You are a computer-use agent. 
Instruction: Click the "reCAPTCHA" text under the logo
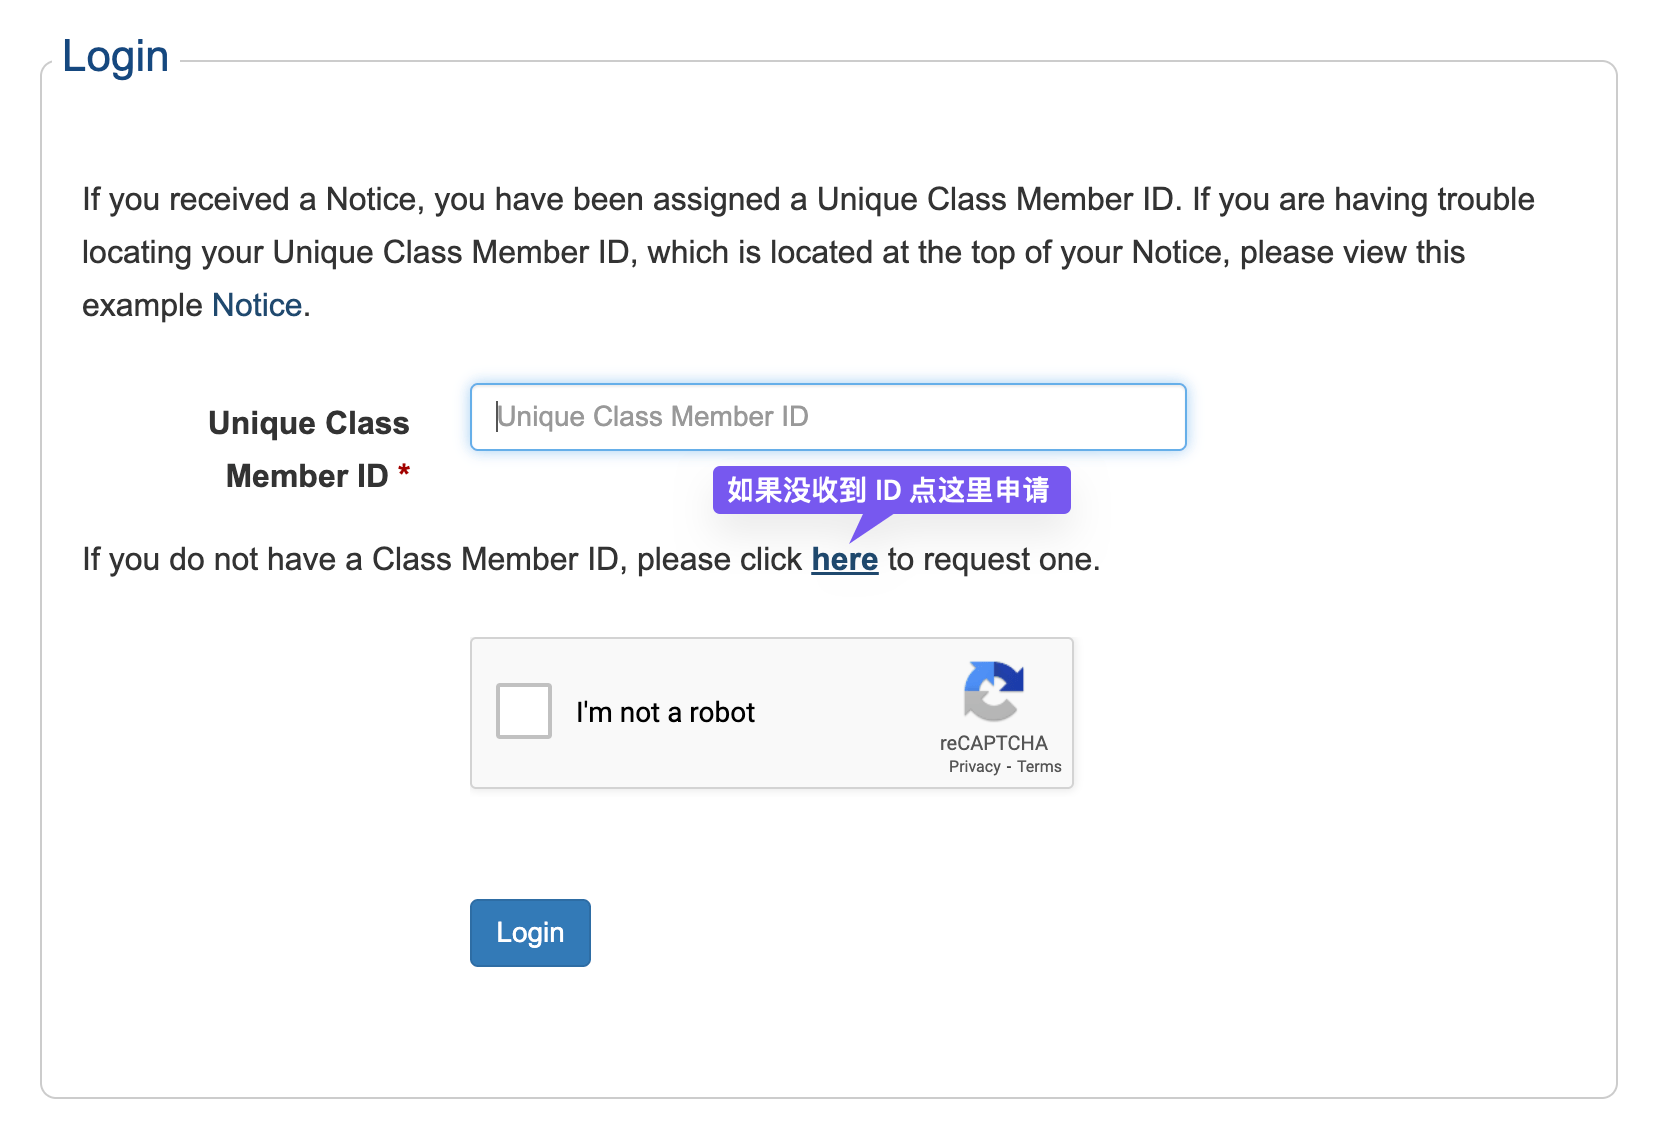(993, 743)
